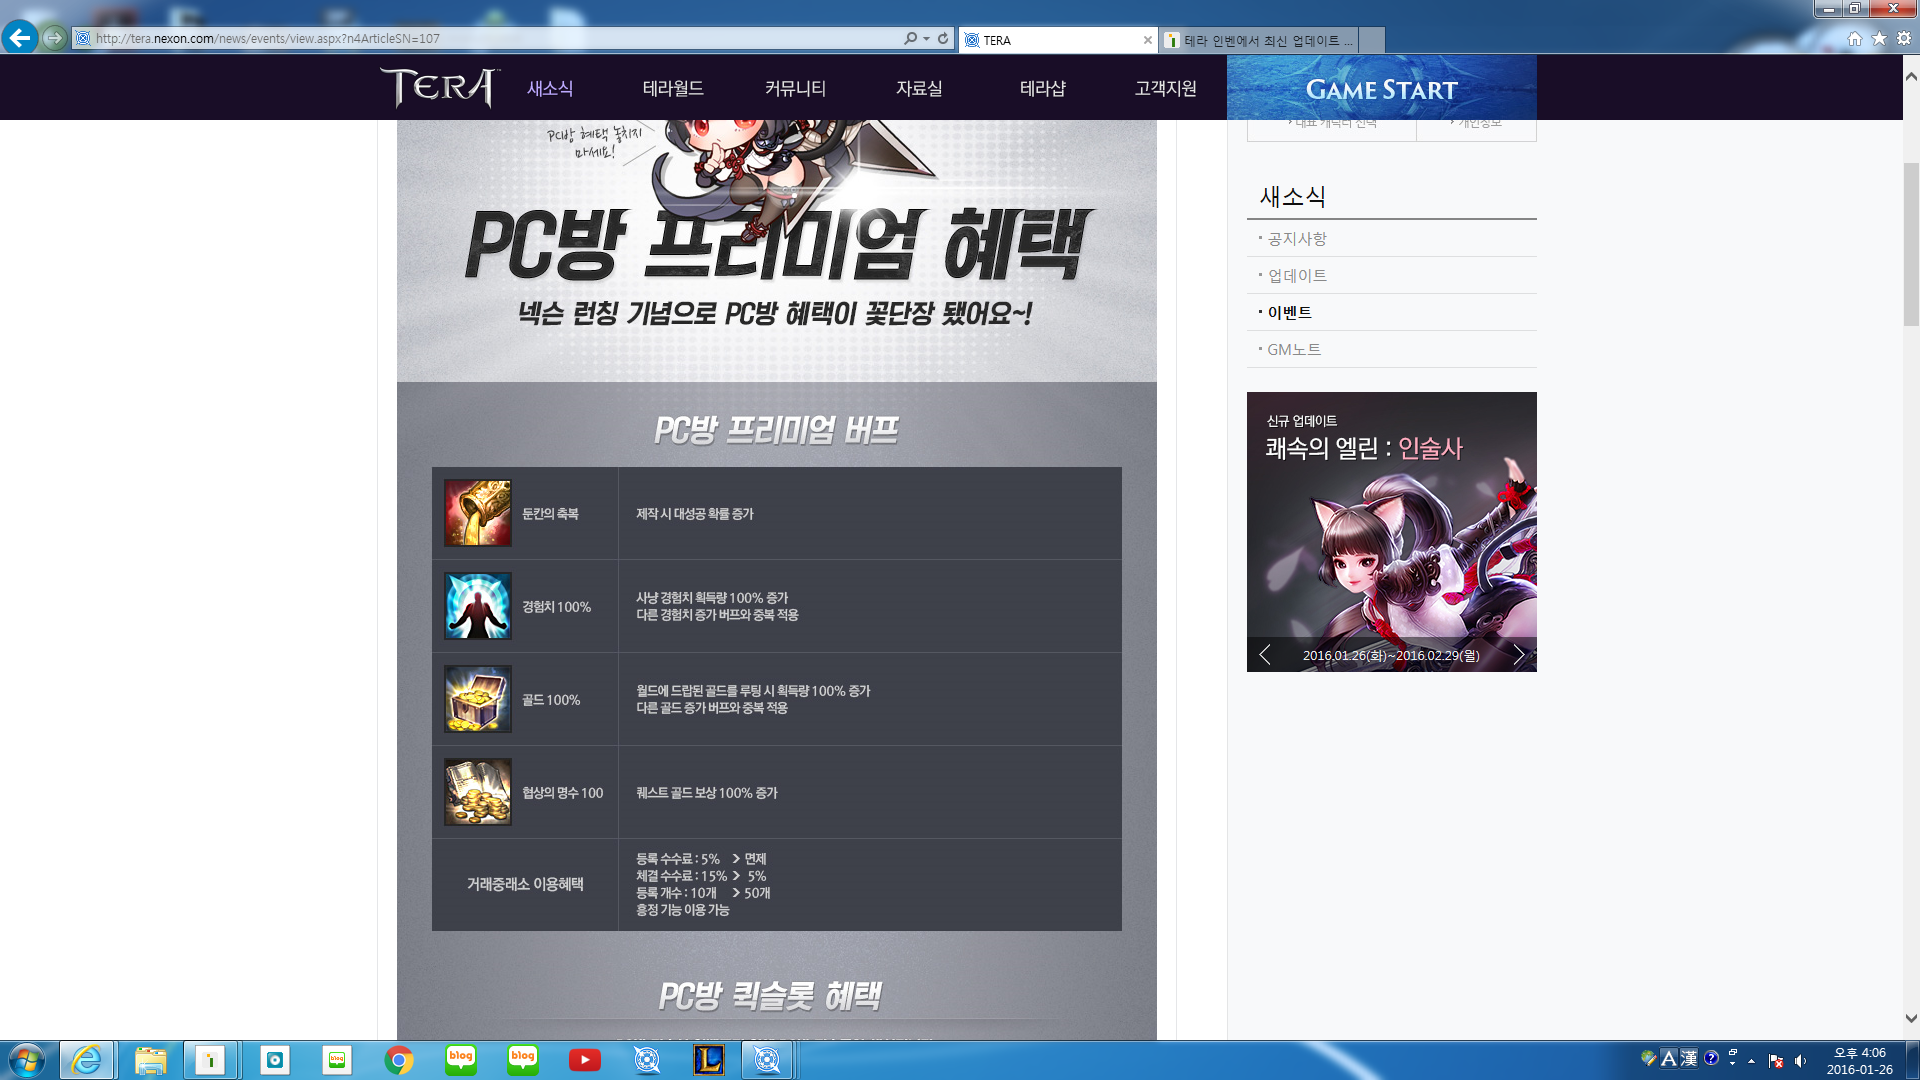
Task: Click the page scrollbar up arrow
Action: [x=1911, y=76]
